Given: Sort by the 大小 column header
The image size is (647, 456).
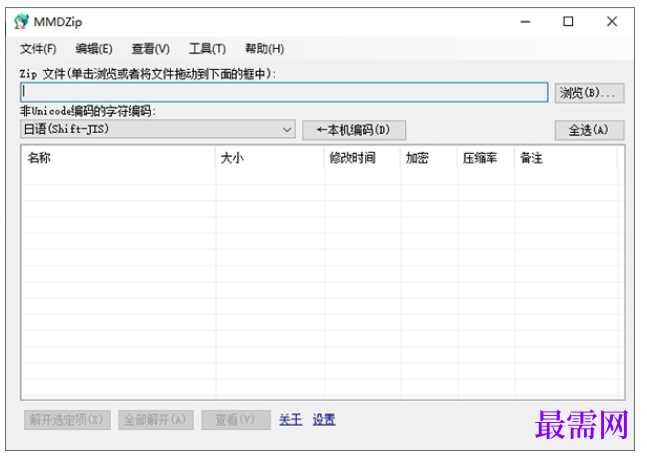Looking at the screenshot, I should [x=270, y=158].
